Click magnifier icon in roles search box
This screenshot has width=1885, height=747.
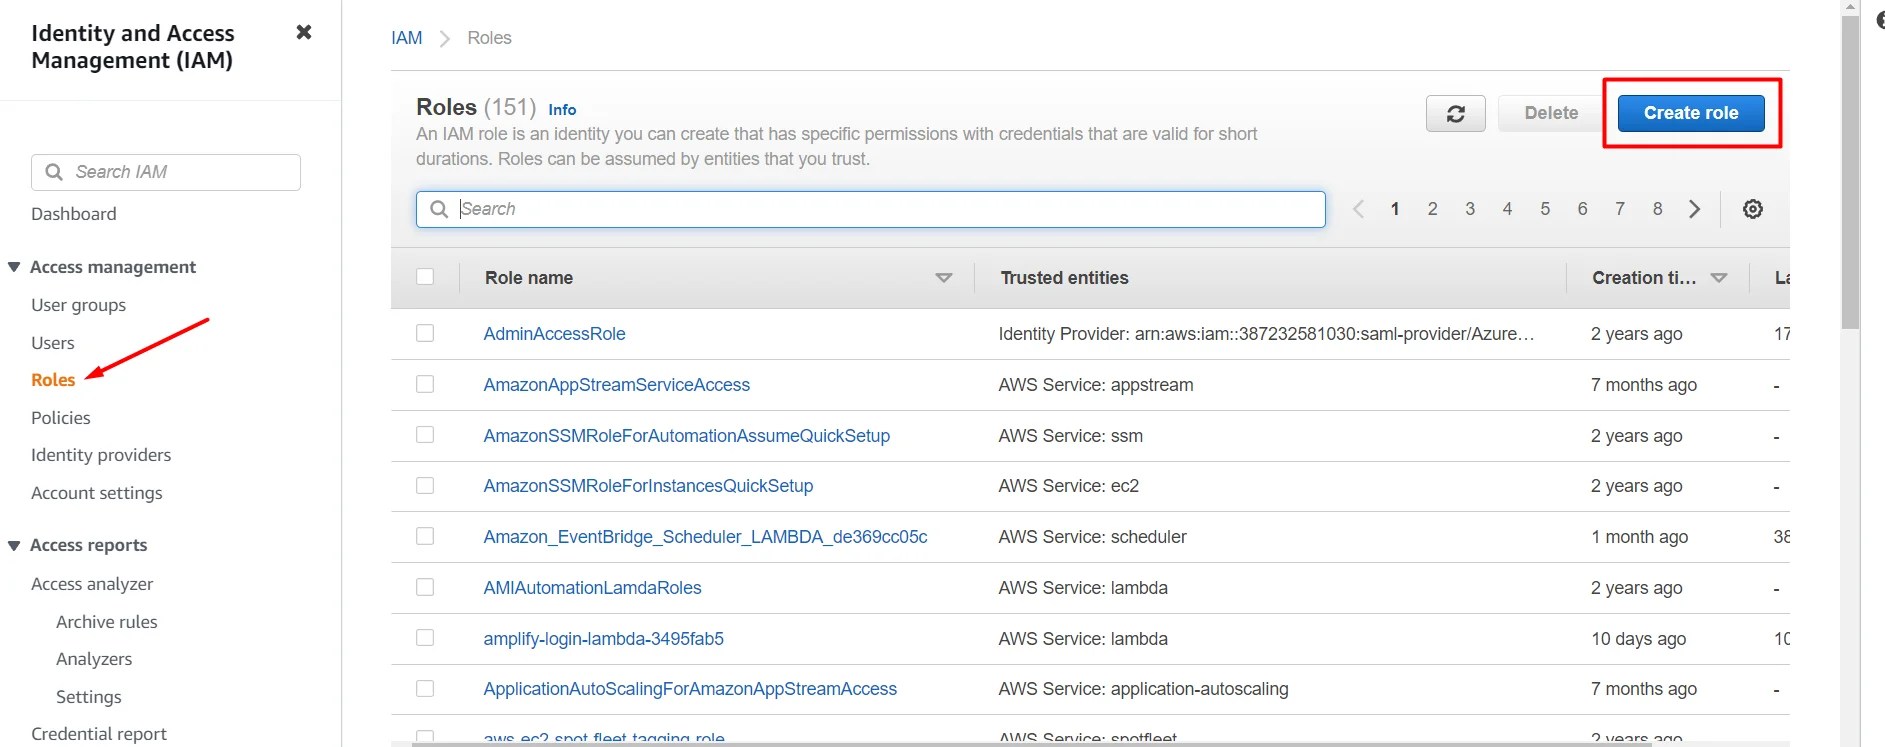[438, 209]
